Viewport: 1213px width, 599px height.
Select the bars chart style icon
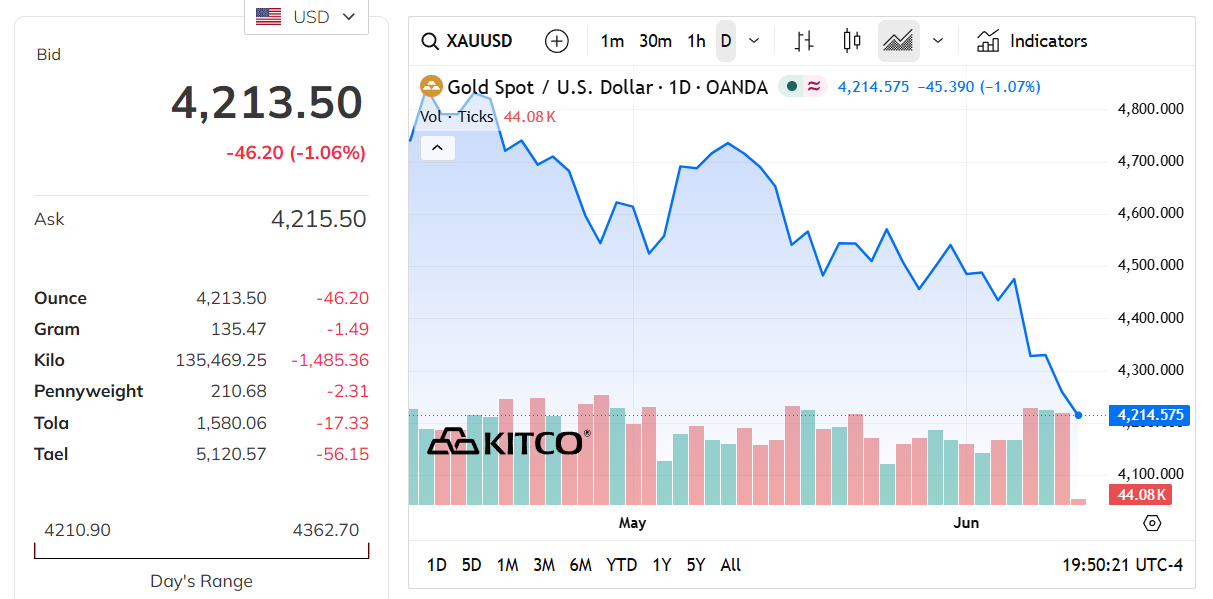(804, 41)
